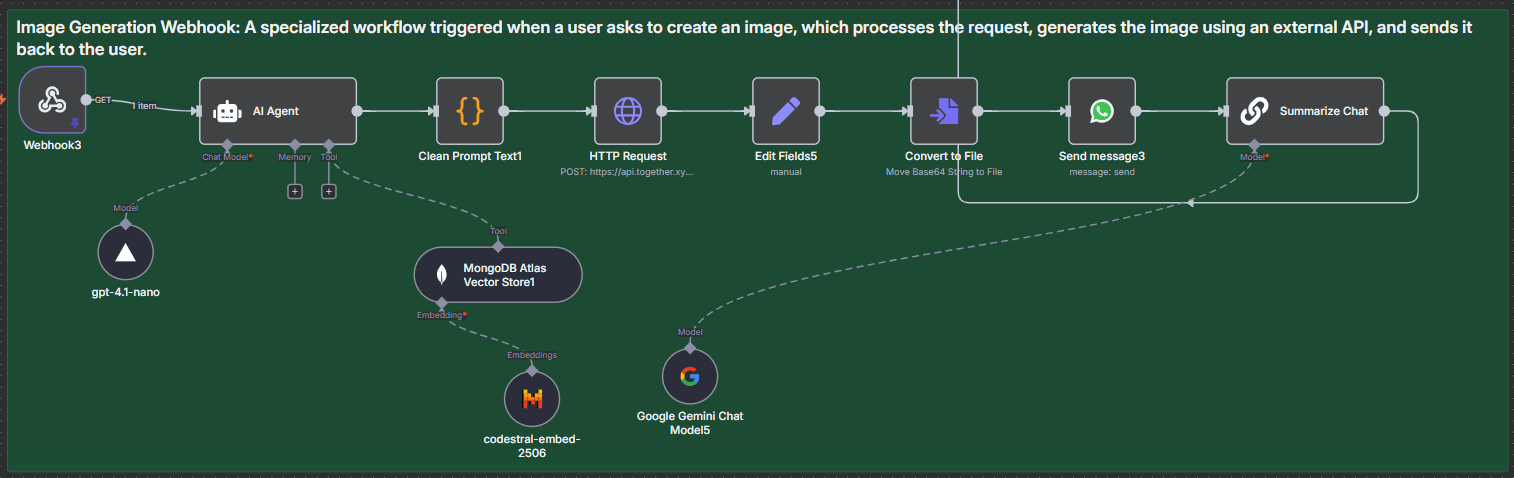Add a Tool sub-node via plus button
Image resolution: width=1514 pixels, height=478 pixels.
tap(328, 191)
